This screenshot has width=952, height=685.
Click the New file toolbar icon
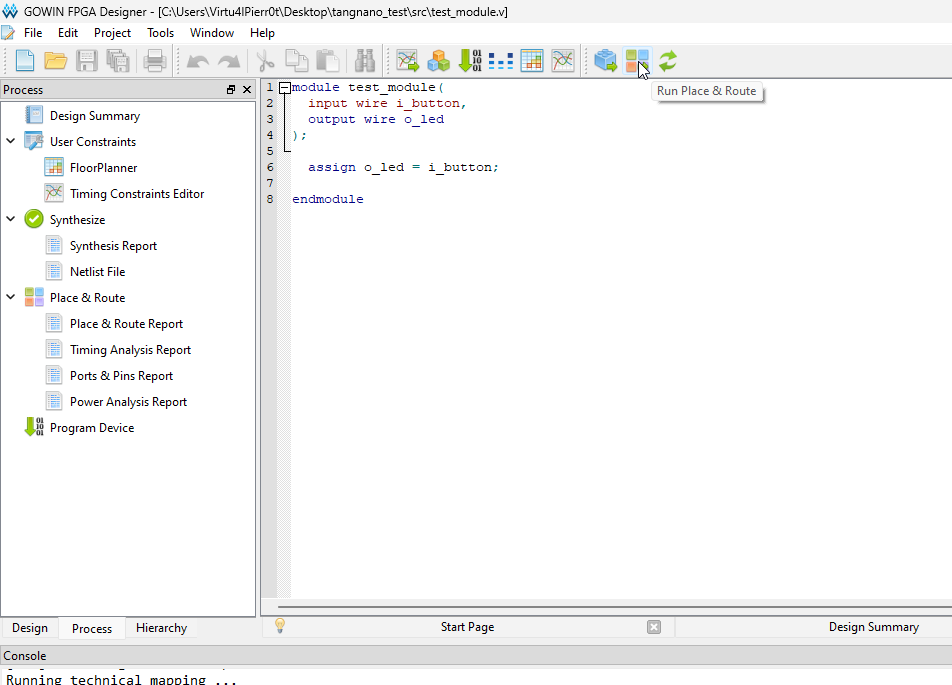(x=25, y=61)
